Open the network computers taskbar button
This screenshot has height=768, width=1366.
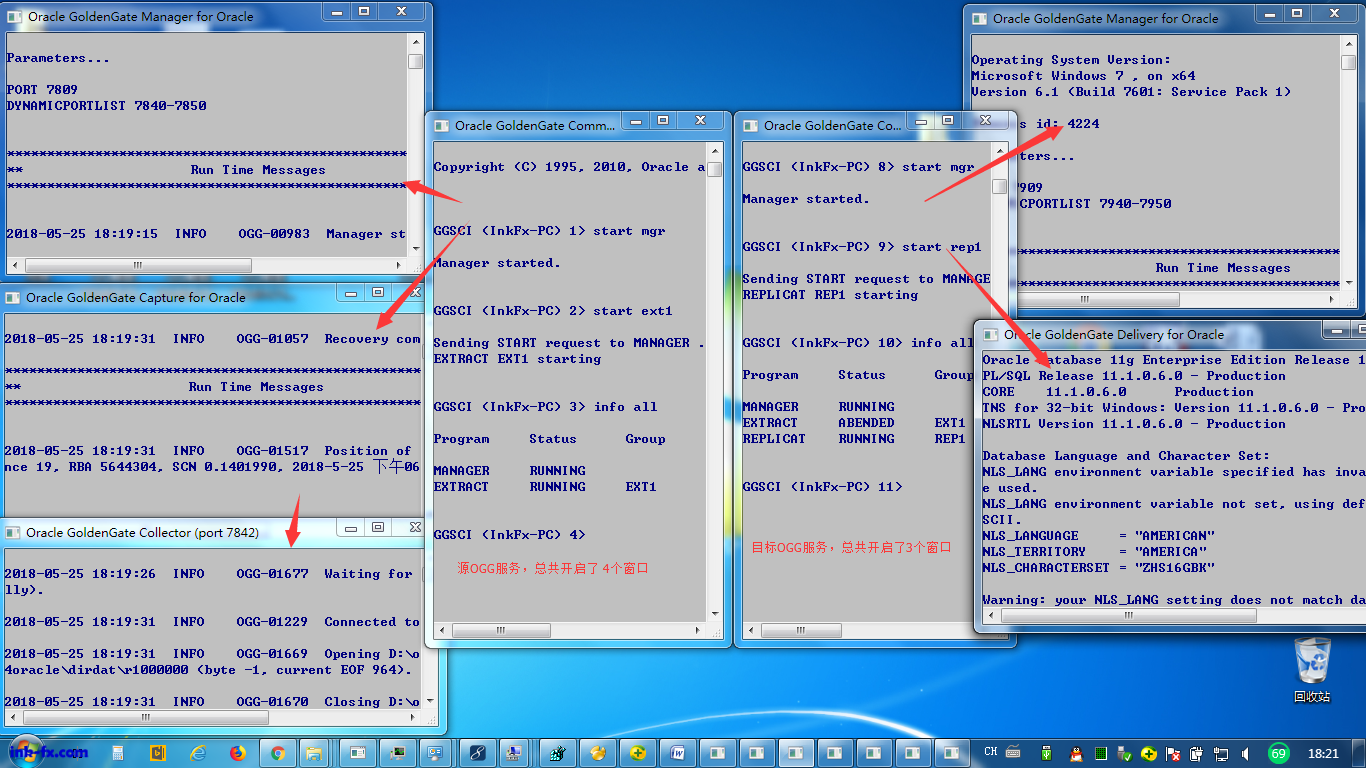(x=513, y=753)
